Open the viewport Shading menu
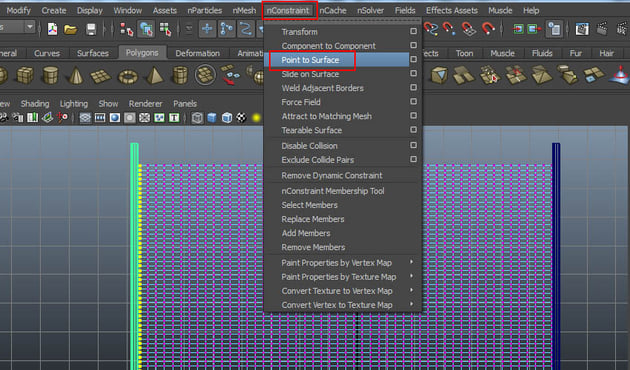630x370 pixels. pos(35,104)
